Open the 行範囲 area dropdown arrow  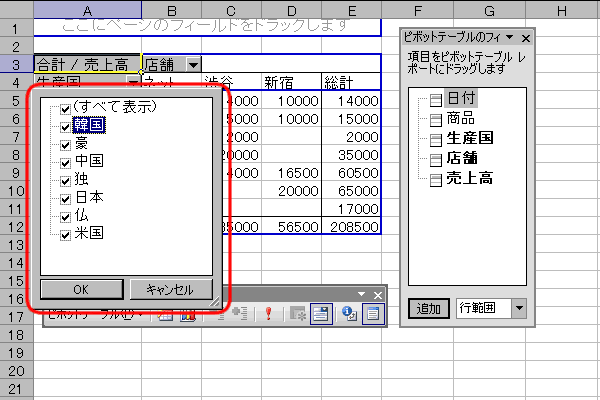(519, 308)
